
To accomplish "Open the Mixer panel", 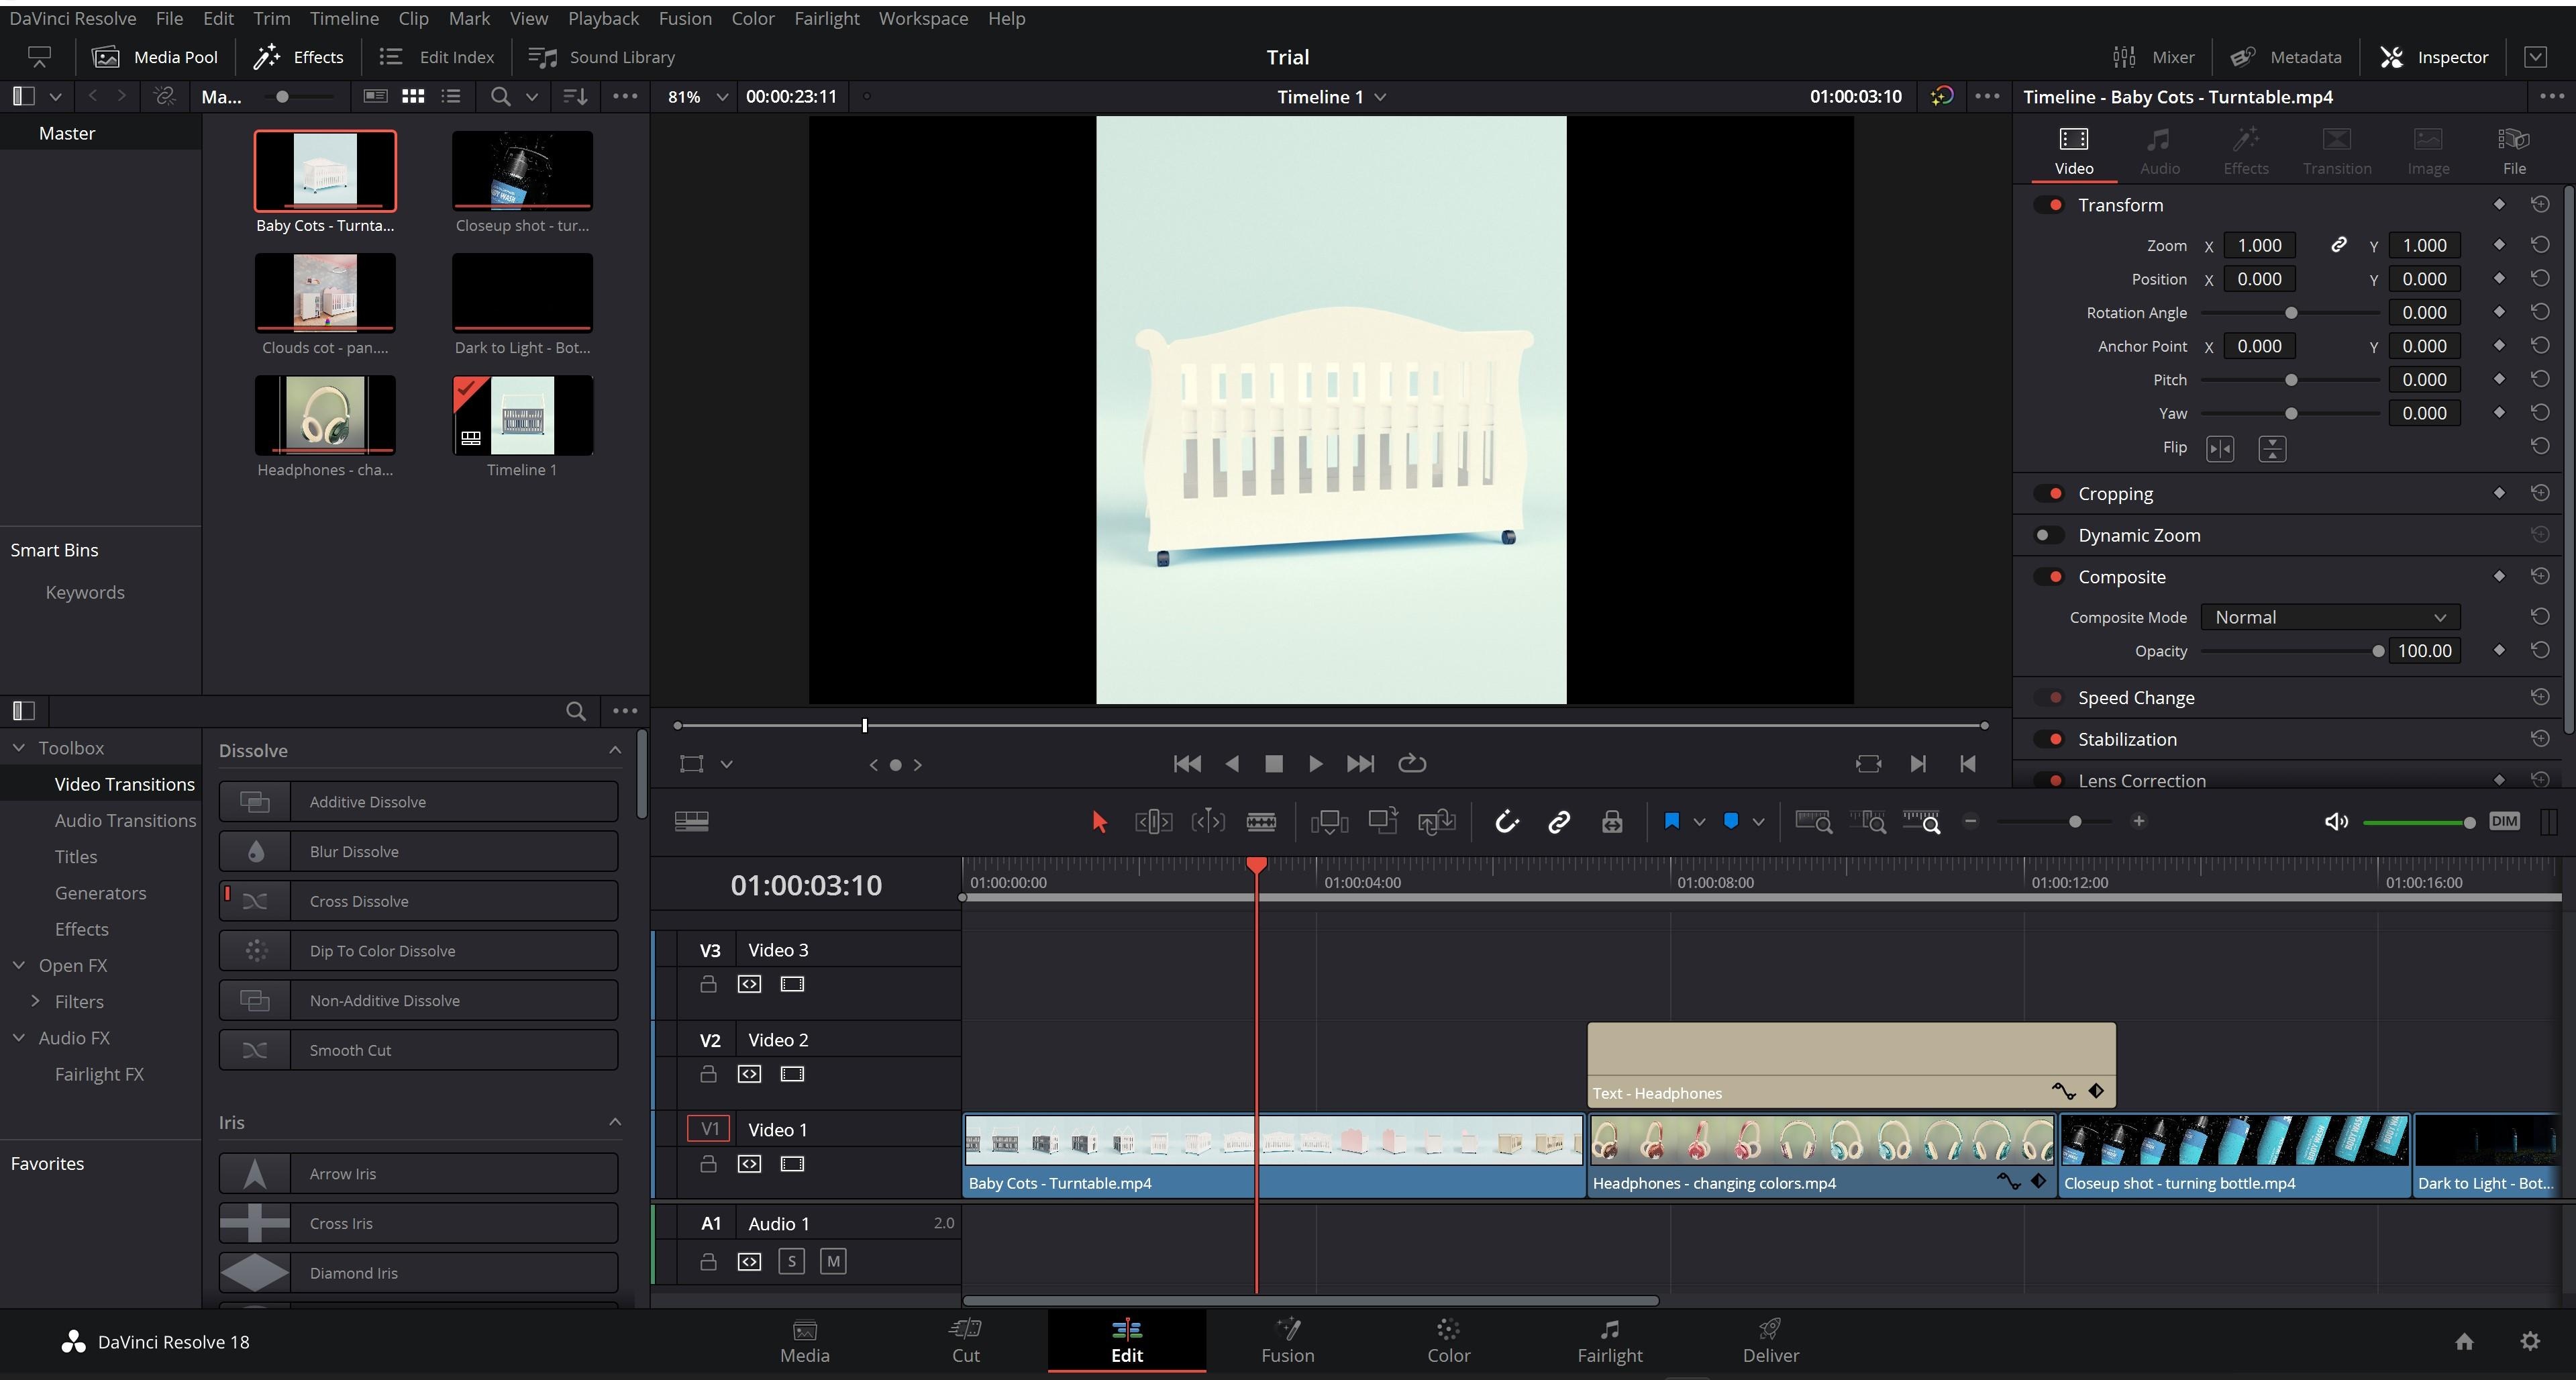I will 2153,57.
